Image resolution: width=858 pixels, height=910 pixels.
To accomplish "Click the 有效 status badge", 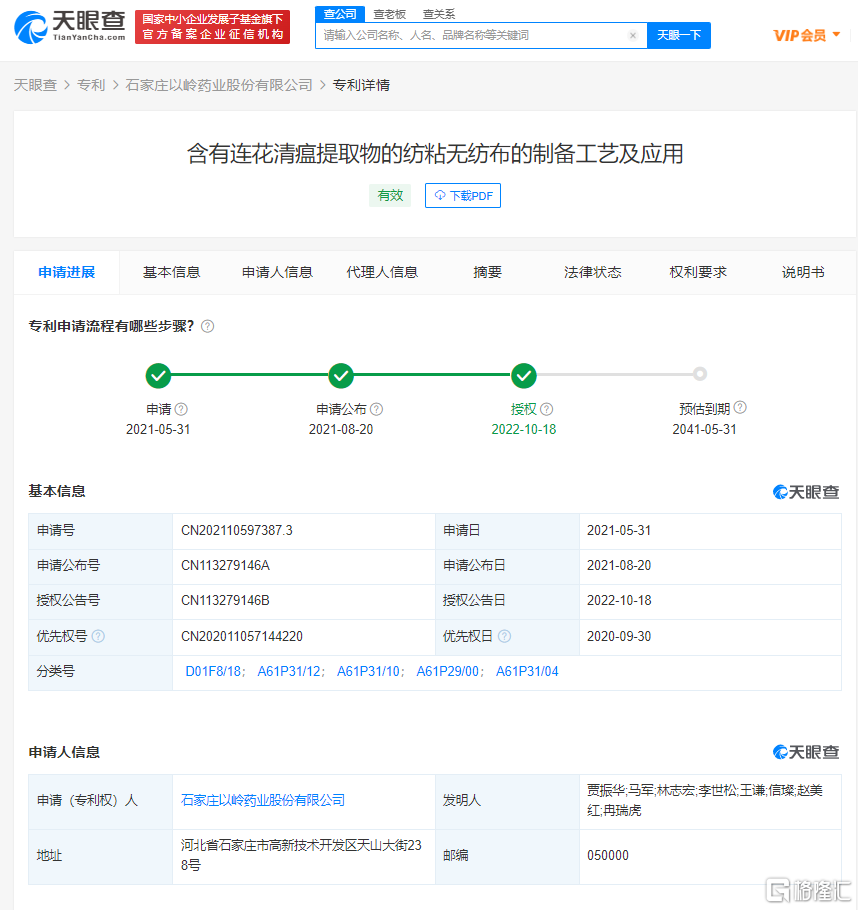I will (390, 196).
